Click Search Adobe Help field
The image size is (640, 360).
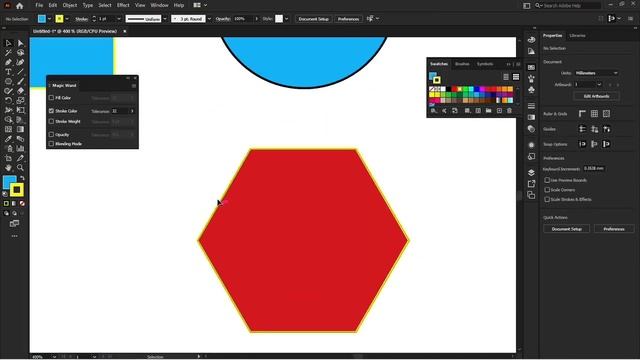pyautogui.click(x=571, y=6)
